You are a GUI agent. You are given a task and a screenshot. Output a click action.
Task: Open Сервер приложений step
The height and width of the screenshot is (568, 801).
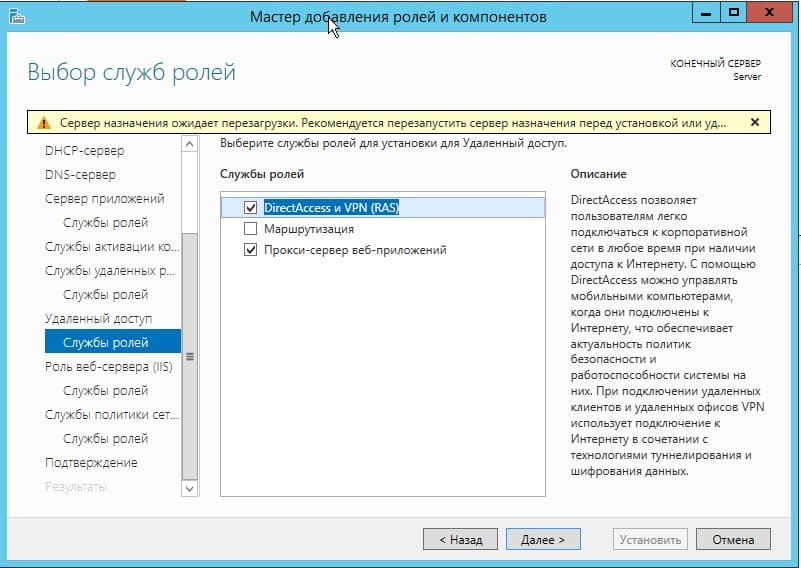[105, 198]
